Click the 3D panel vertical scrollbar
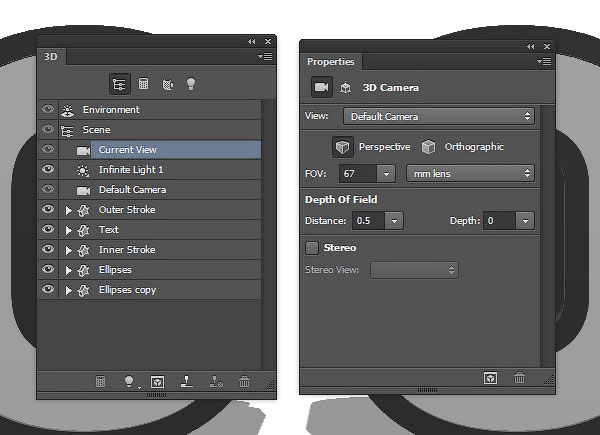 tap(269, 235)
